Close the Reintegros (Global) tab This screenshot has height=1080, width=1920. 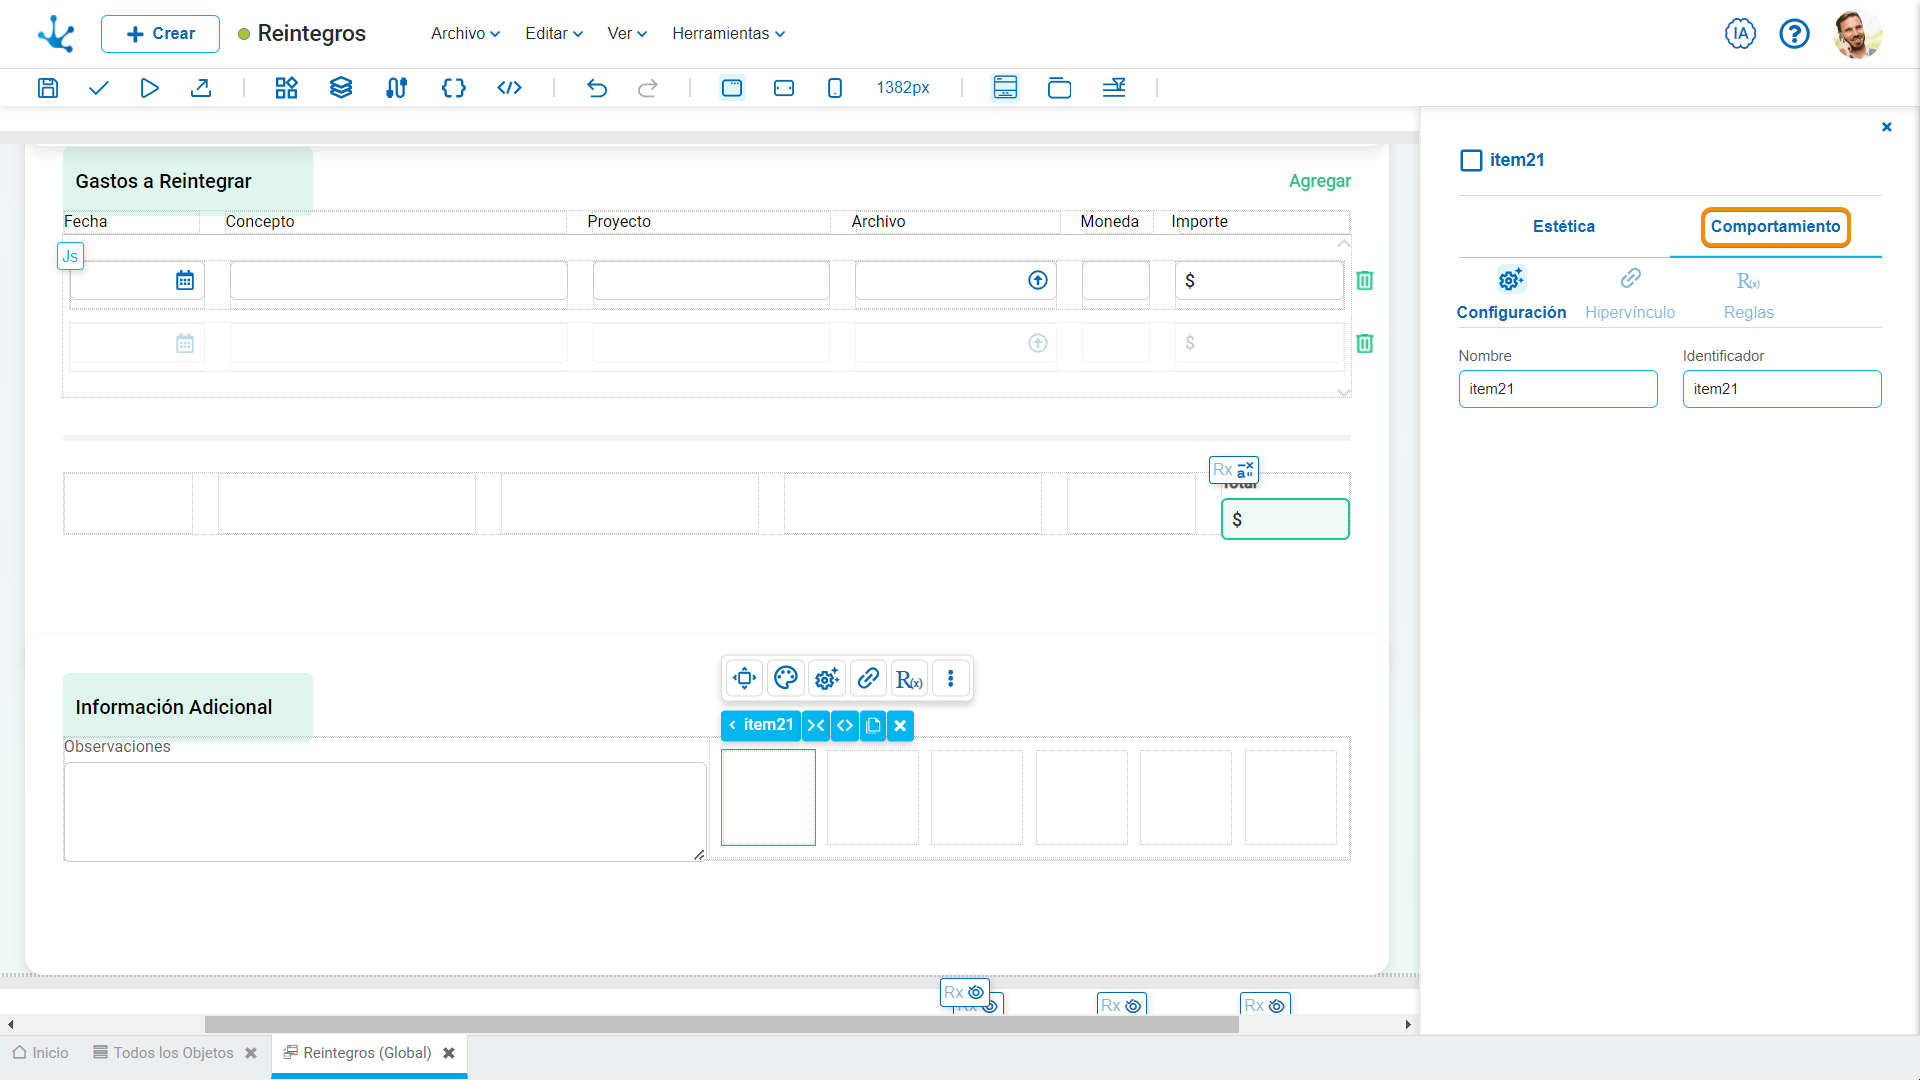[x=449, y=1053]
